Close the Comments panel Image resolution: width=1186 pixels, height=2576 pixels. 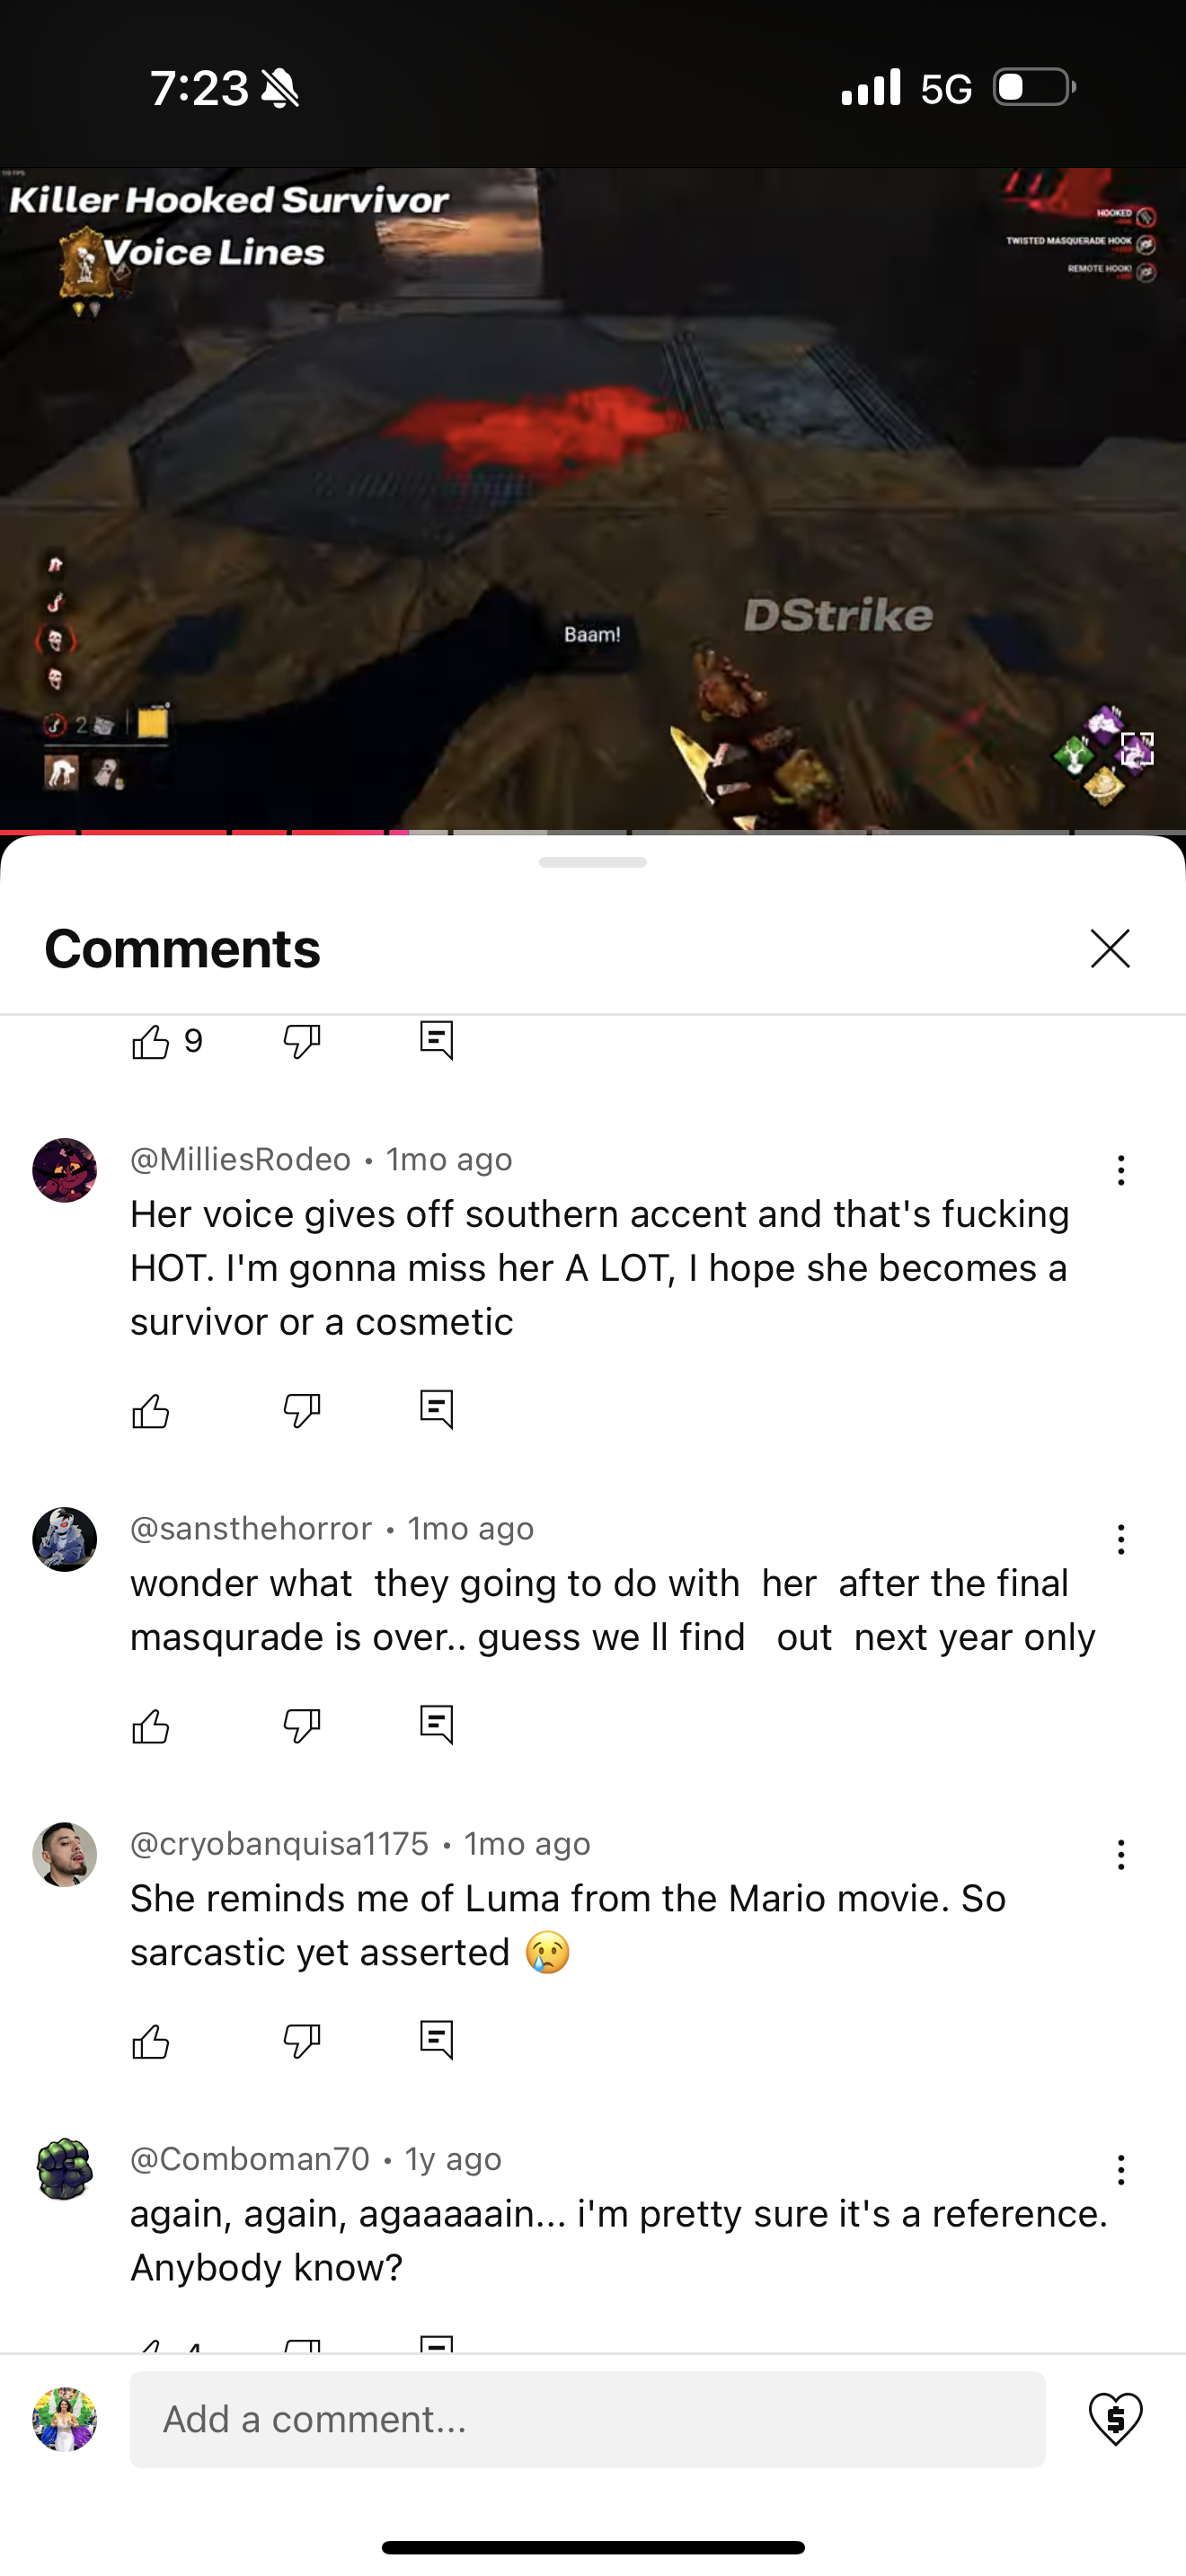pos(1110,948)
